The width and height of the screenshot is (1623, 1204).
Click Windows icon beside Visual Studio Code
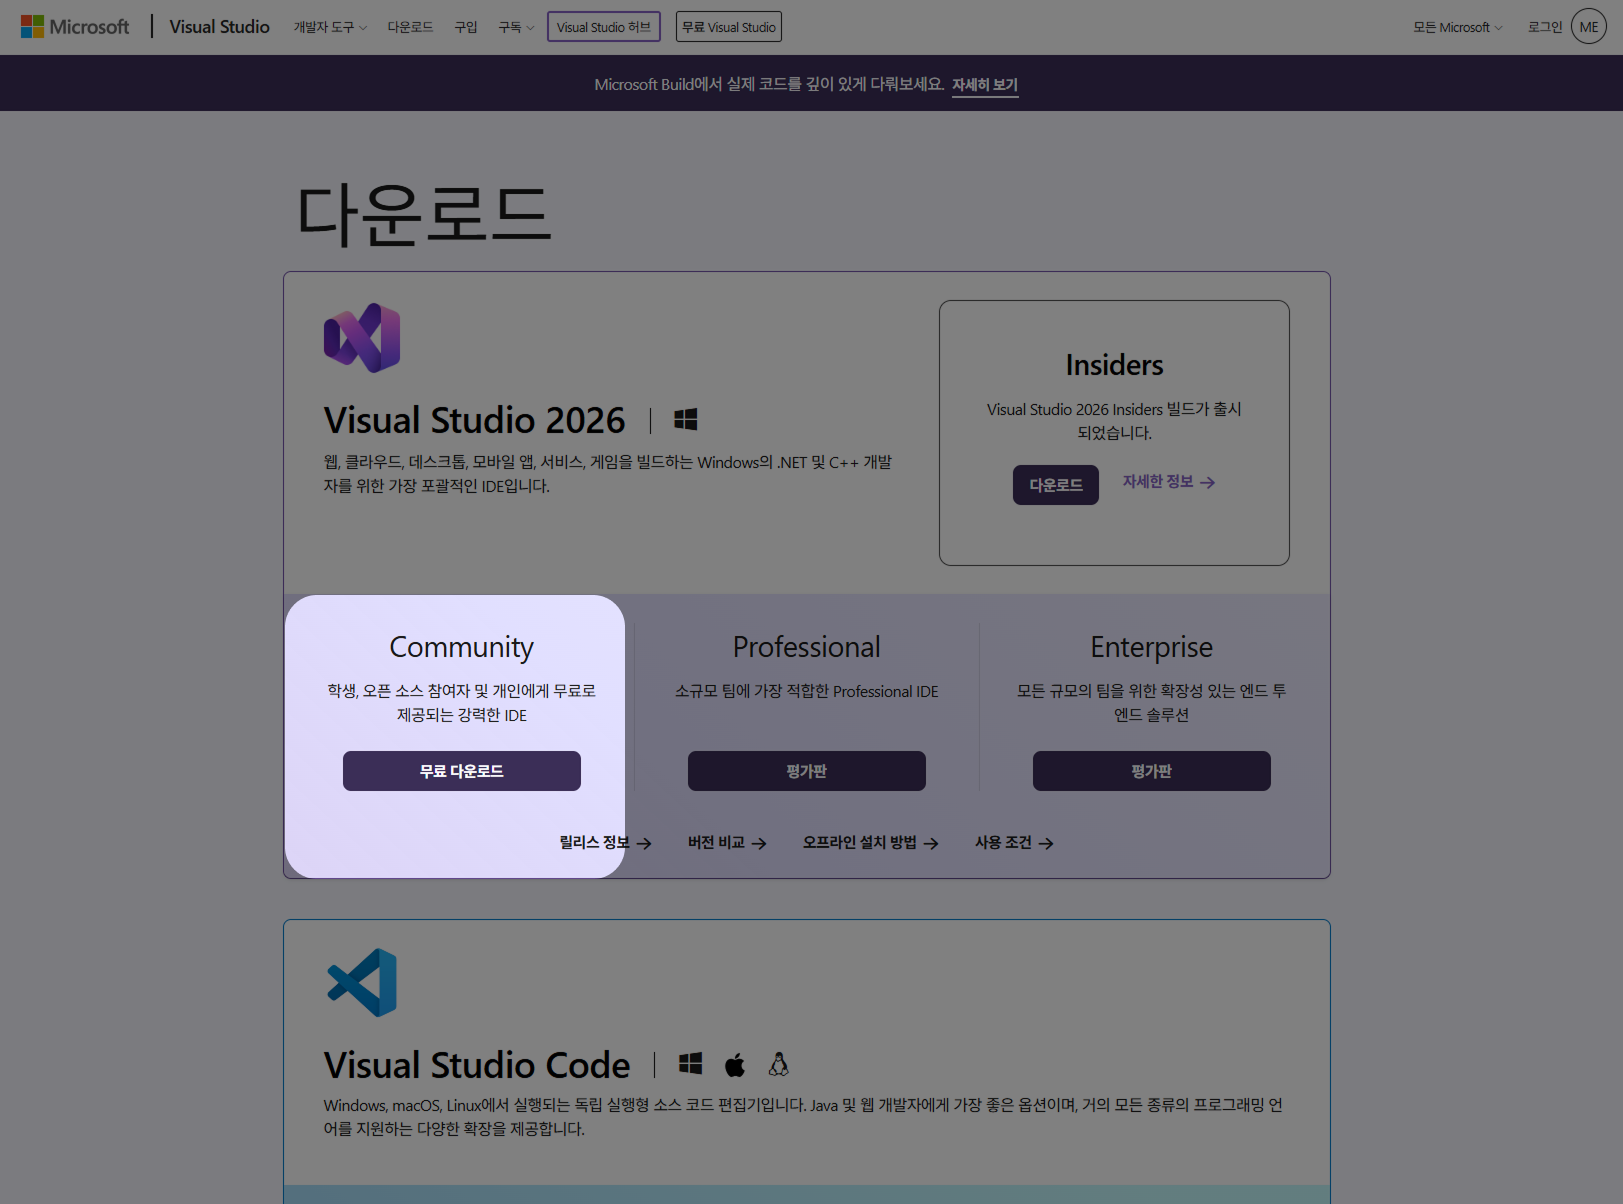coord(690,1064)
